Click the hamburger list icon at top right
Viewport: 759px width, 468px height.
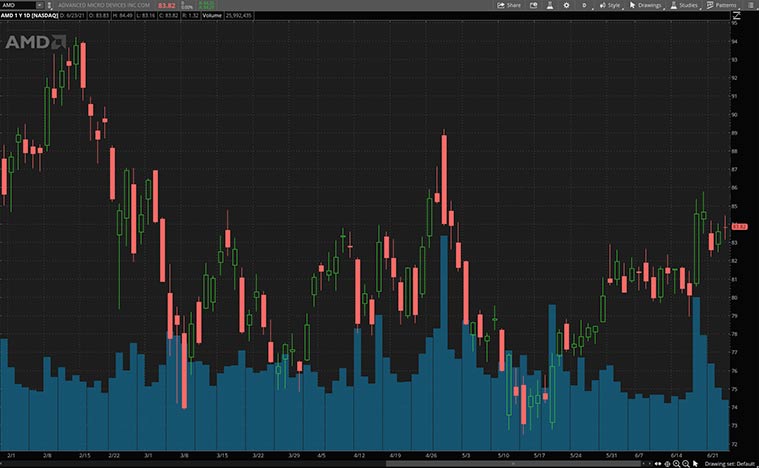[x=749, y=5]
